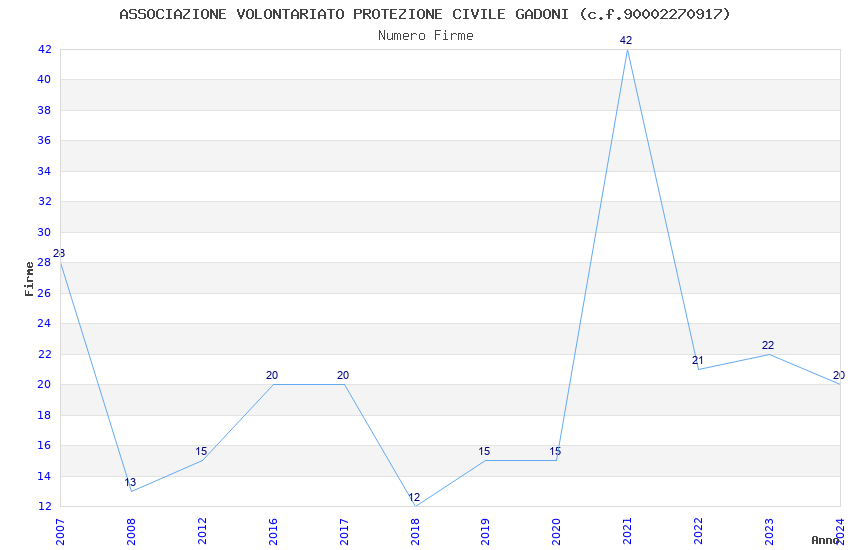Click the 2012 x-axis year label
Viewport: 850px width, 550px height.
coord(202,532)
